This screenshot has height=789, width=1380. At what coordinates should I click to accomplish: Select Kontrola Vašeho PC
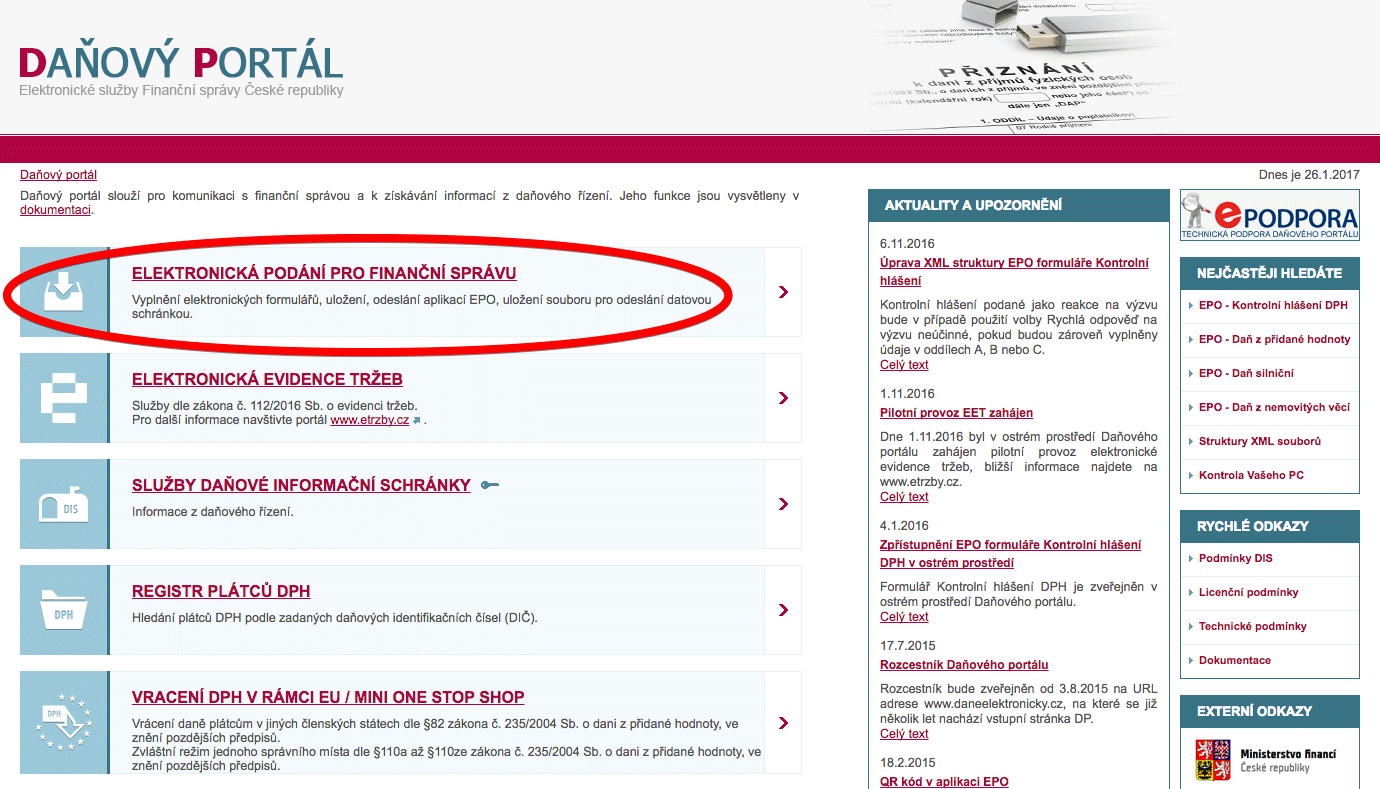[x=1251, y=475]
